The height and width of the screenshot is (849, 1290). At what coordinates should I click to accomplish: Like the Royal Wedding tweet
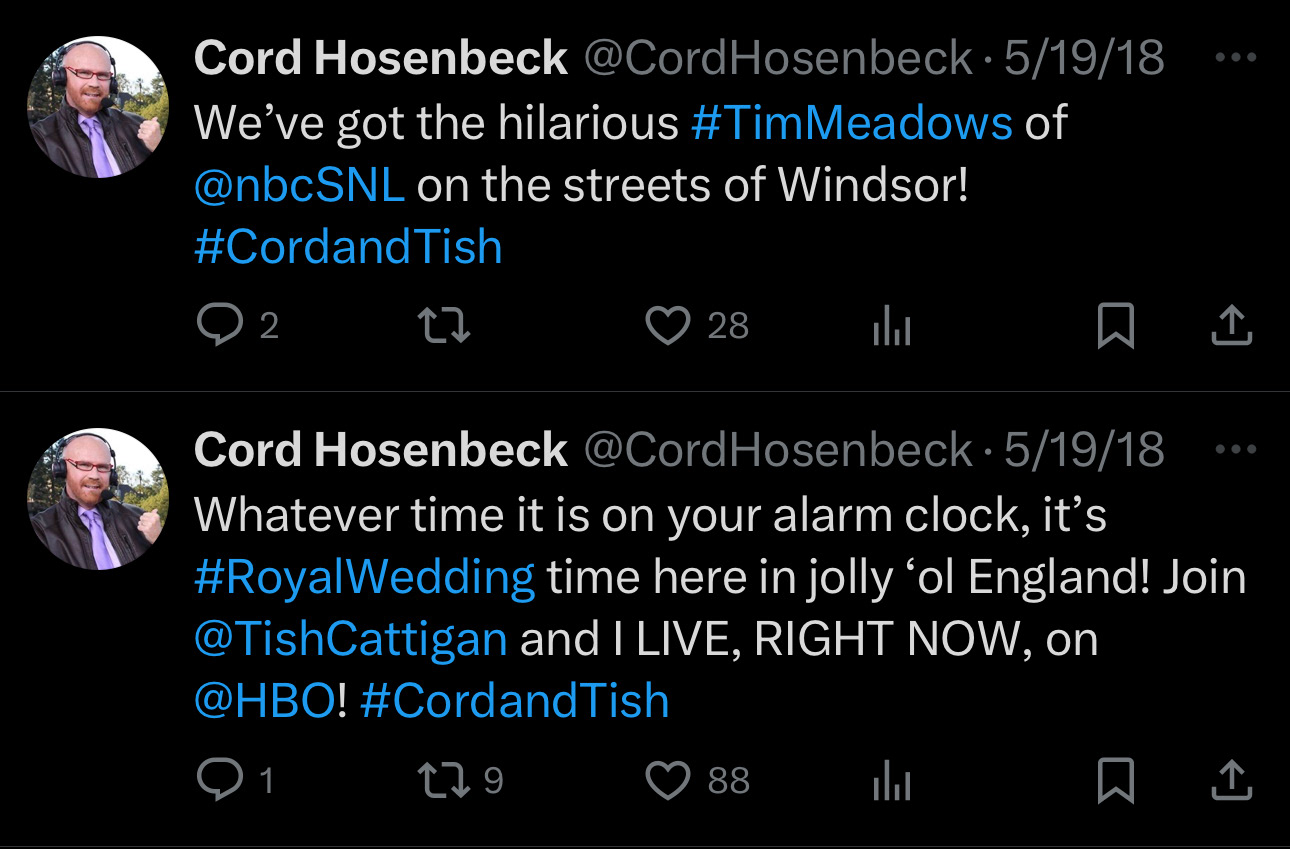click(668, 781)
